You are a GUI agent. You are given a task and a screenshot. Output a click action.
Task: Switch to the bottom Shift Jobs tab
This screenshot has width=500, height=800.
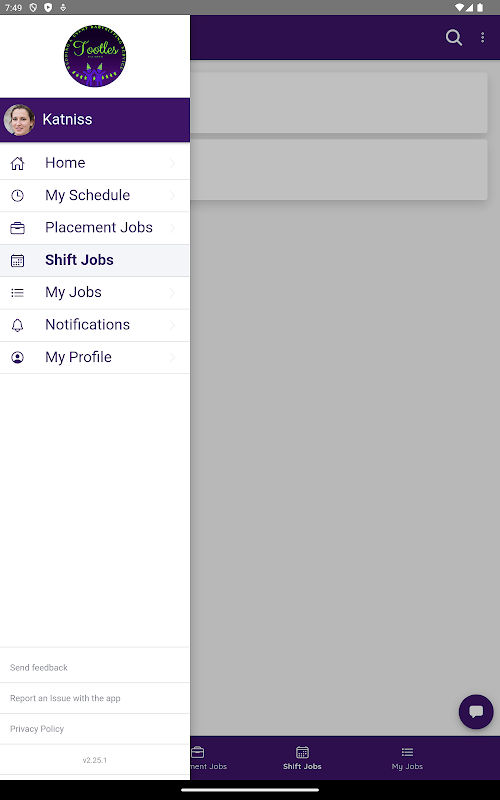tap(302, 758)
